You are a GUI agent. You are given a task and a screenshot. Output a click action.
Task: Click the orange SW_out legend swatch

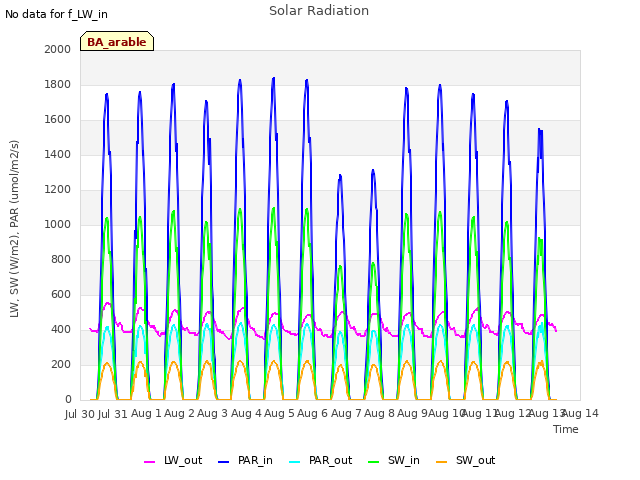click(442, 462)
